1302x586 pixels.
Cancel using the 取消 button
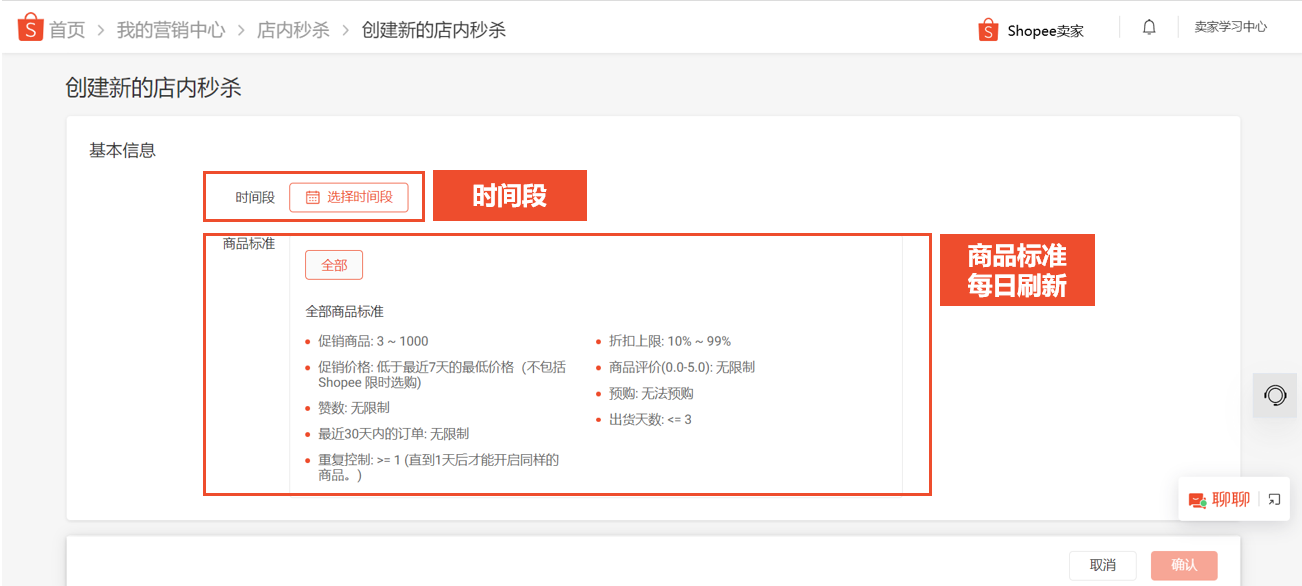1102,564
